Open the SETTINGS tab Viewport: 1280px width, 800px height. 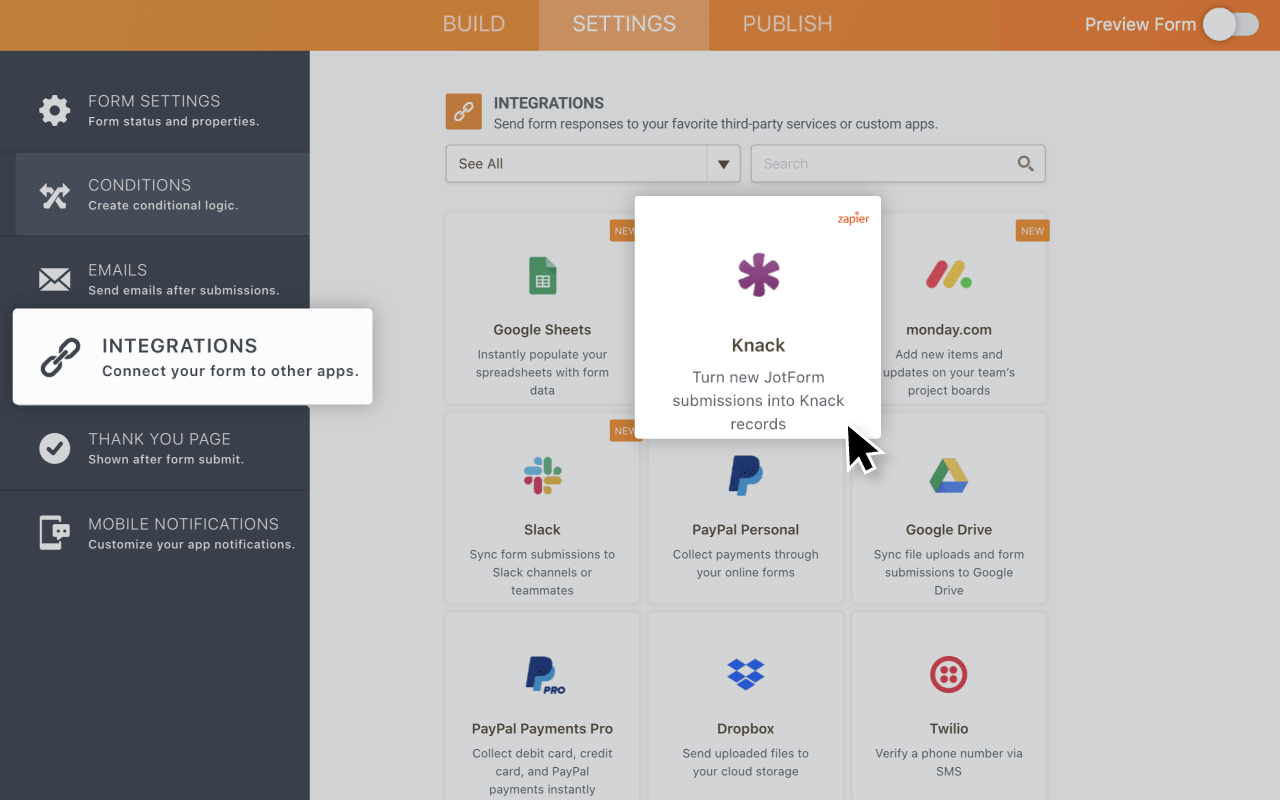pyautogui.click(x=624, y=25)
